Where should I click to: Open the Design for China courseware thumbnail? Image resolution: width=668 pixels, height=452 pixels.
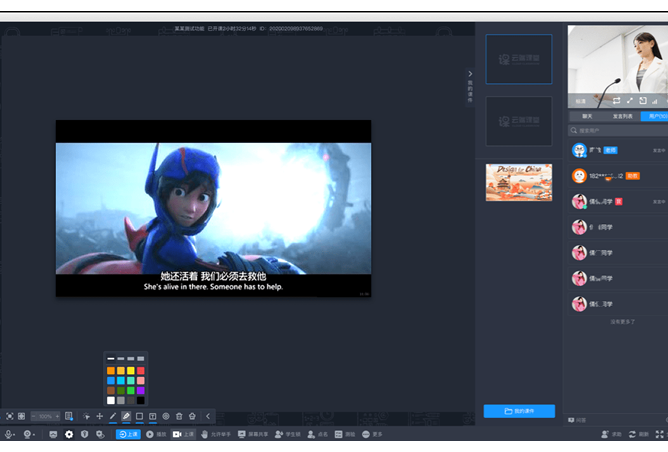pyautogui.click(x=519, y=182)
